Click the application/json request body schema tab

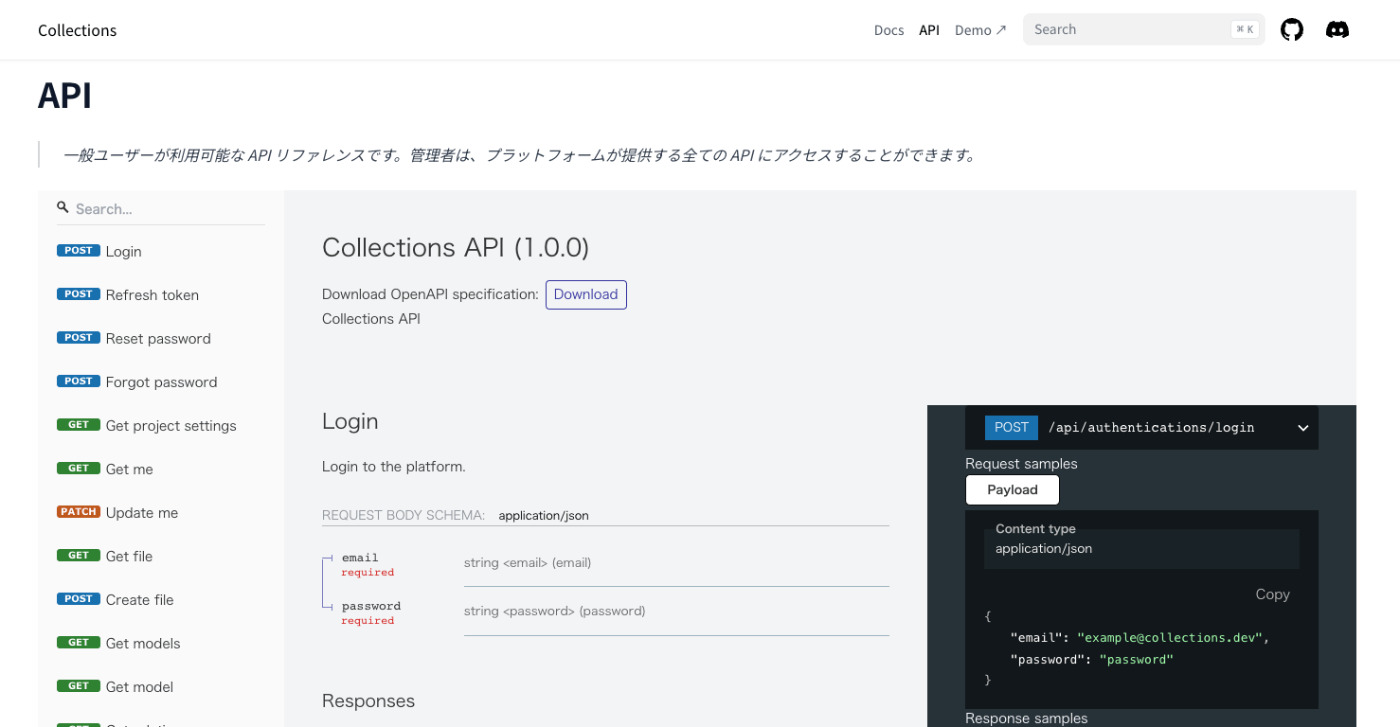coord(543,516)
